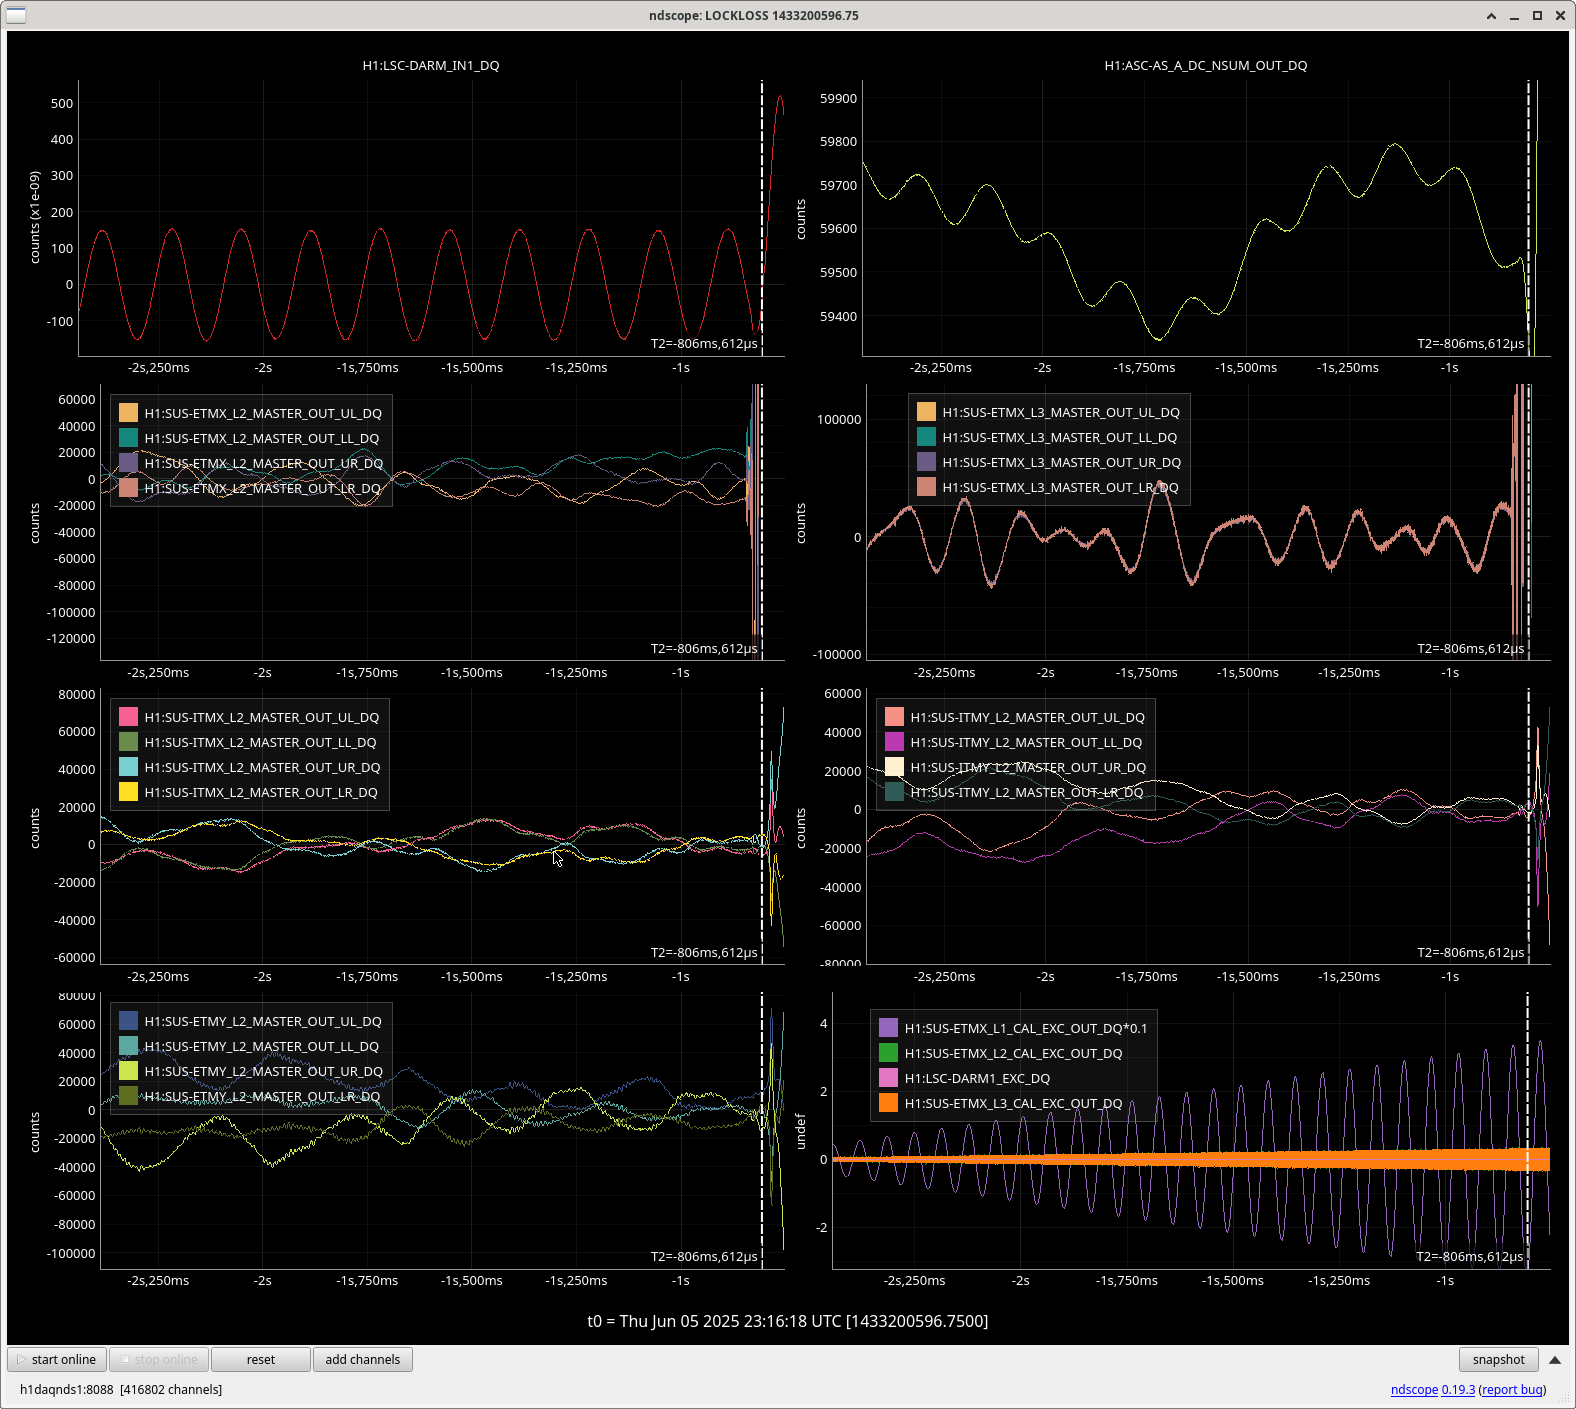The image size is (1576, 1409).
Task: Click the title bar keep-above arrow icon
Action: tap(1491, 15)
